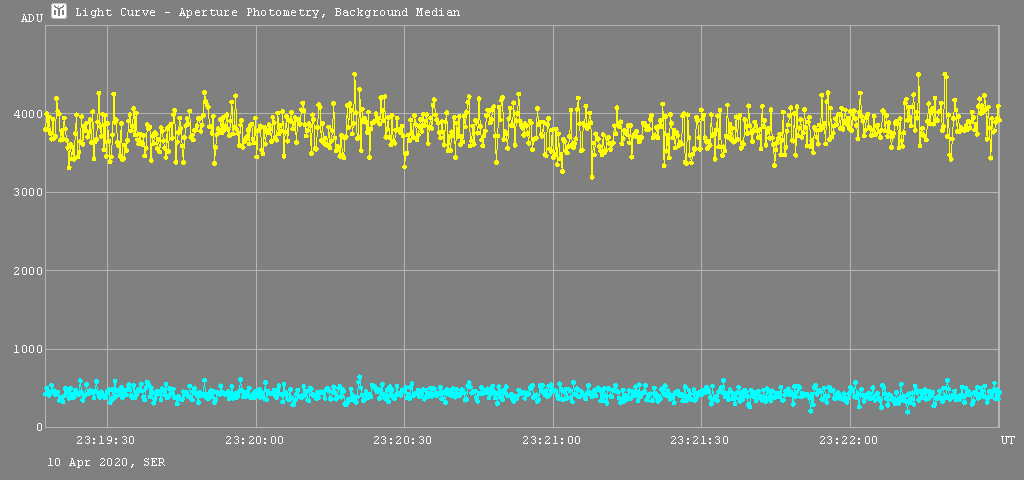Click grid intersection of 3000 ADU and 23:20:00
This screenshot has width=1024, height=480.
[x=256, y=193]
